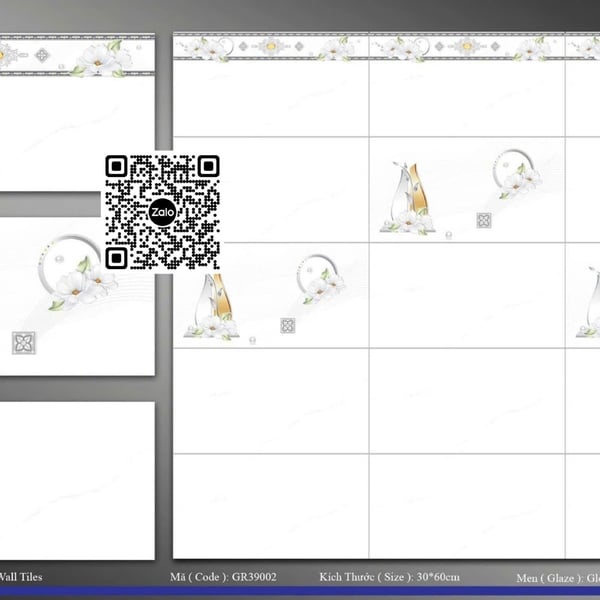
Task: Select the plain white sample tile at bottom left
Action: pos(76,480)
